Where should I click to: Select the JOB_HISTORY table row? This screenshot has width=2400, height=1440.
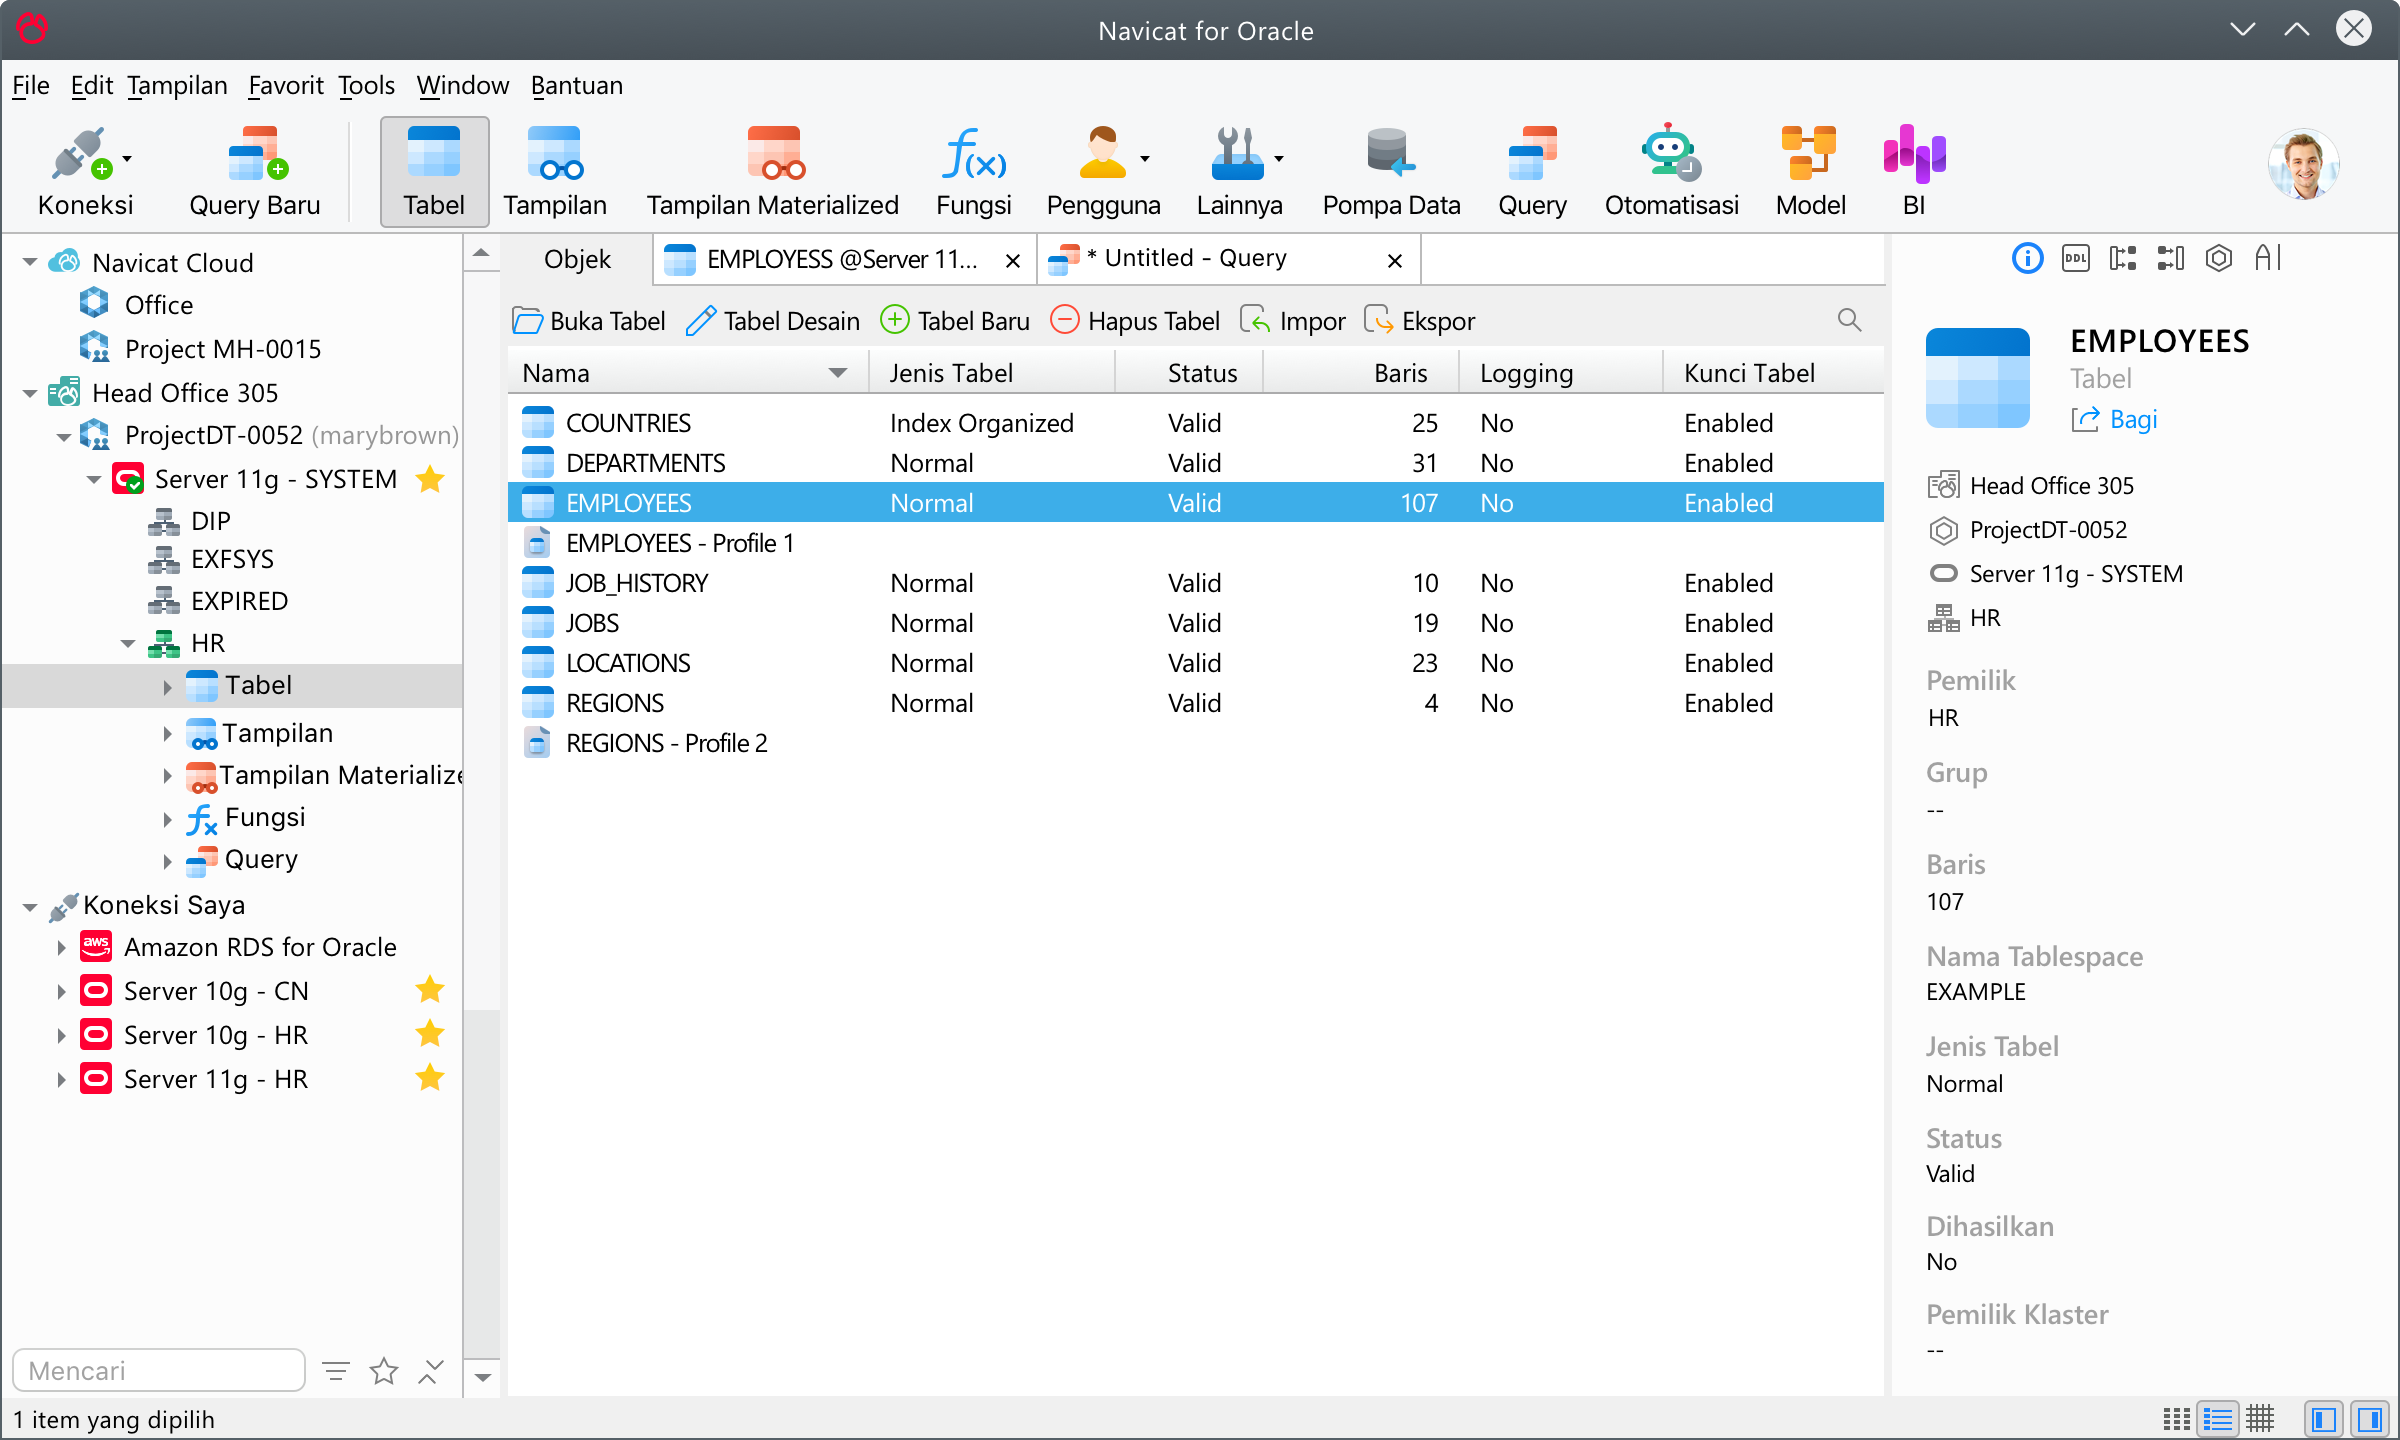tap(1195, 583)
